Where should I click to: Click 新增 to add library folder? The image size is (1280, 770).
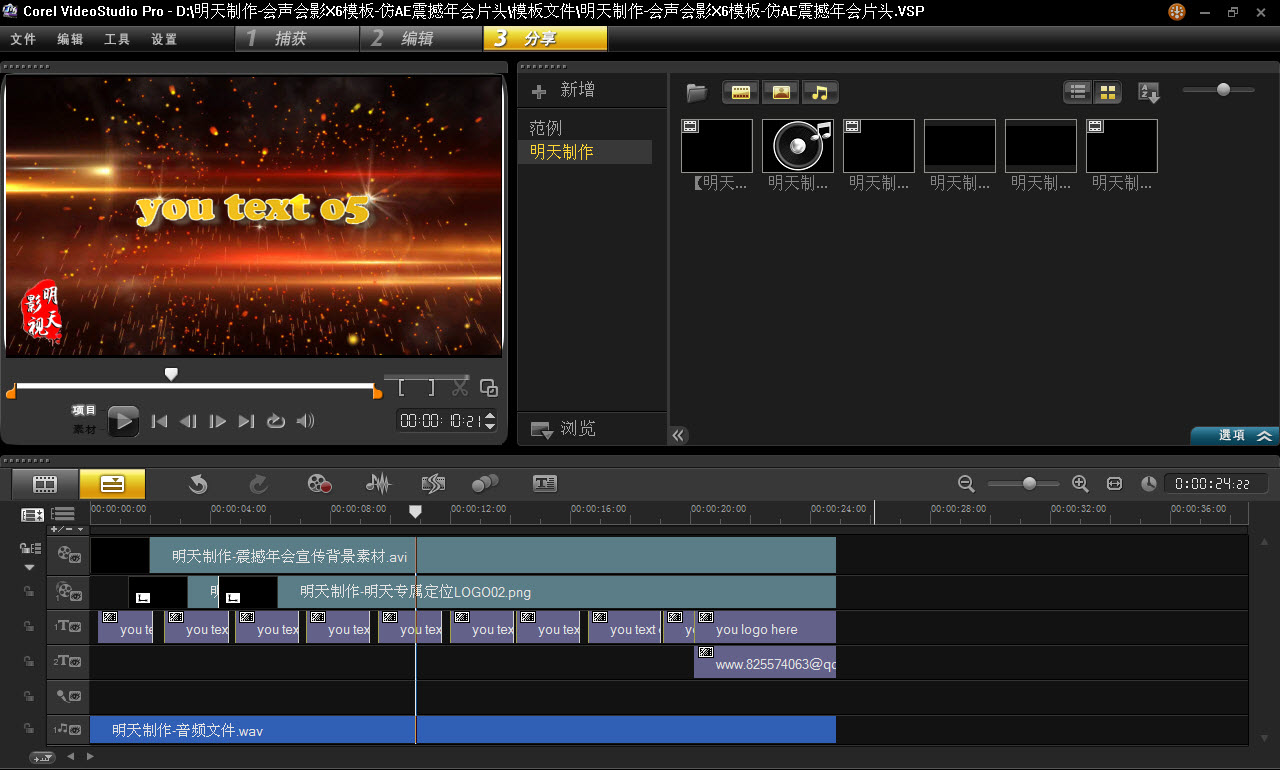(563, 90)
